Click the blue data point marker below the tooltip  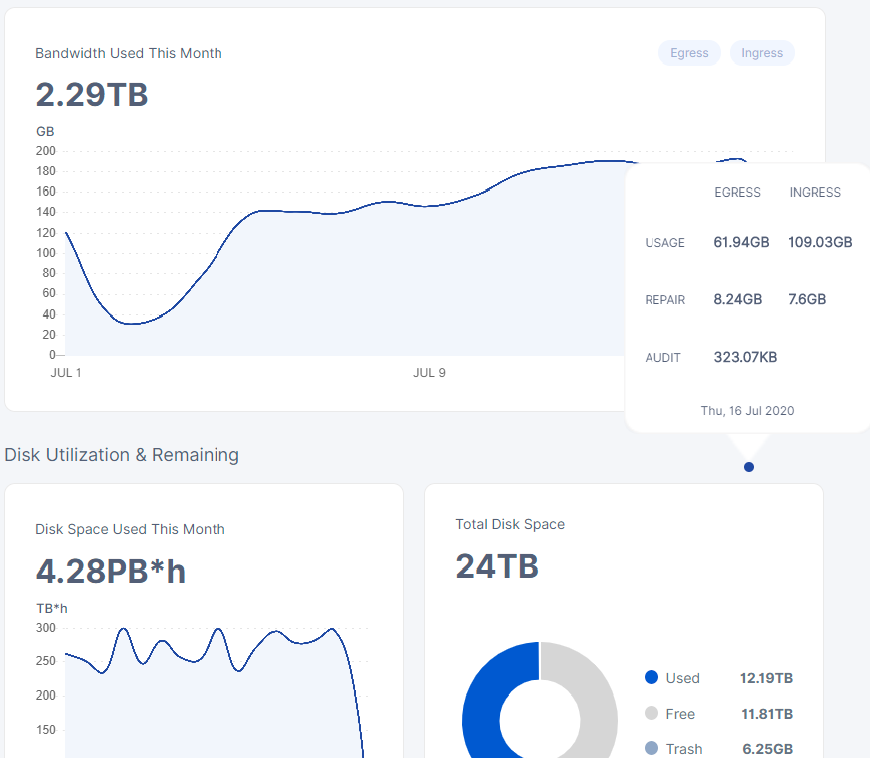(749, 467)
